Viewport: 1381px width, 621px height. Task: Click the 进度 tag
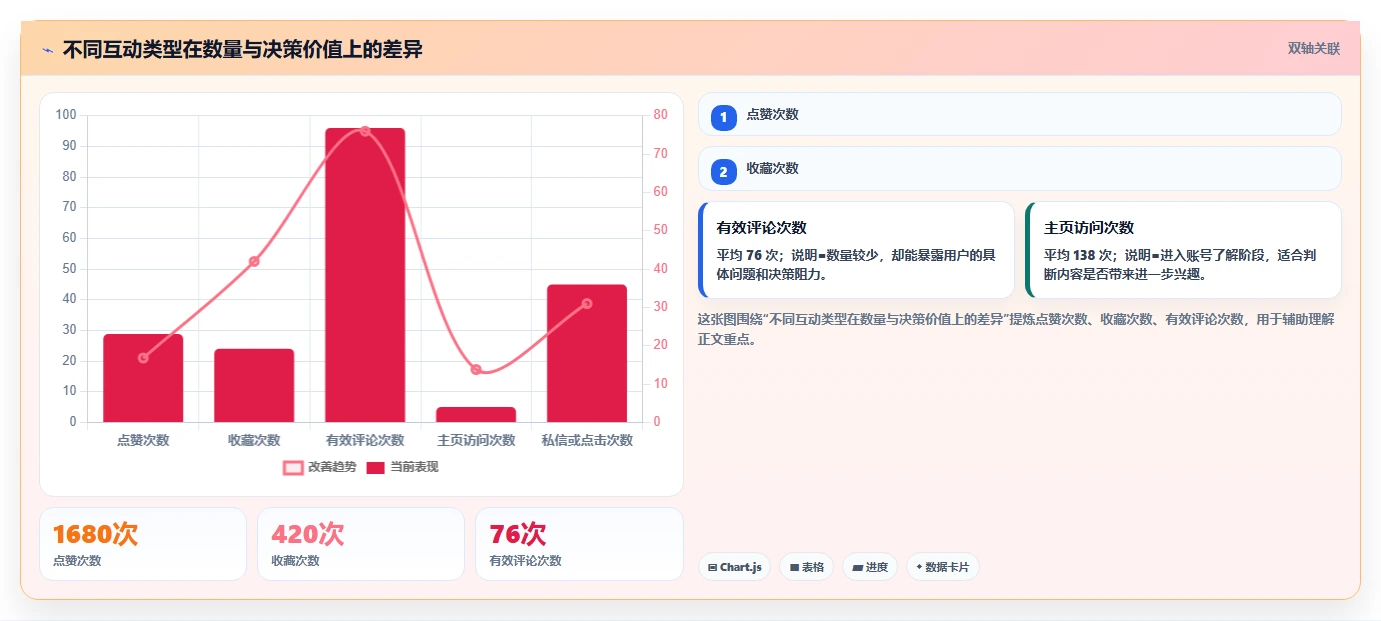[871, 567]
